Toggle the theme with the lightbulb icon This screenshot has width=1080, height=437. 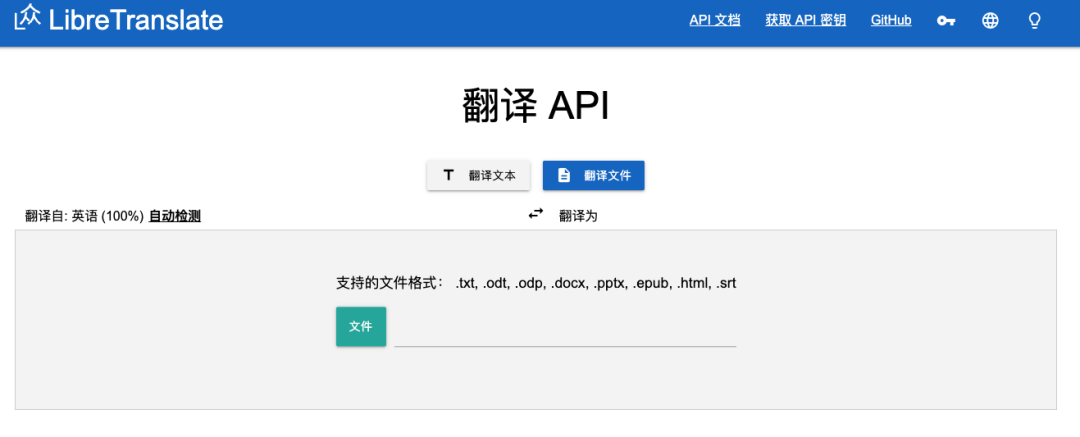(1034, 21)
